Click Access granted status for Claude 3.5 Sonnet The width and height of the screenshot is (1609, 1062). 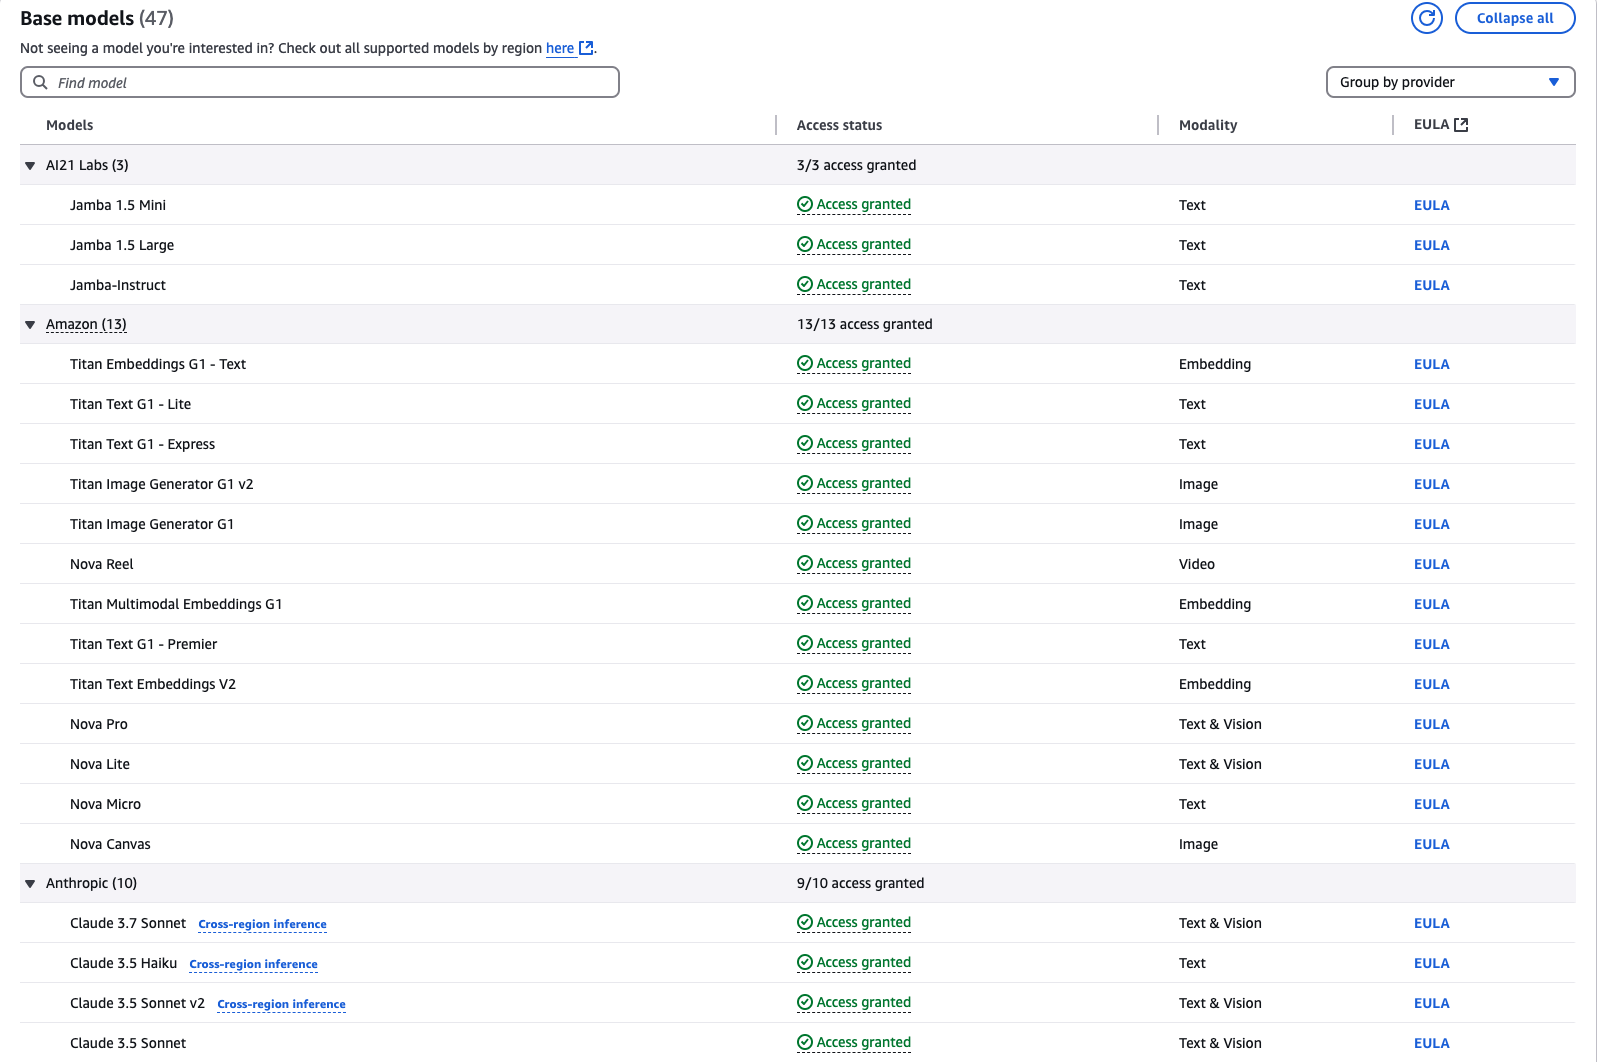pos(854,1042)
